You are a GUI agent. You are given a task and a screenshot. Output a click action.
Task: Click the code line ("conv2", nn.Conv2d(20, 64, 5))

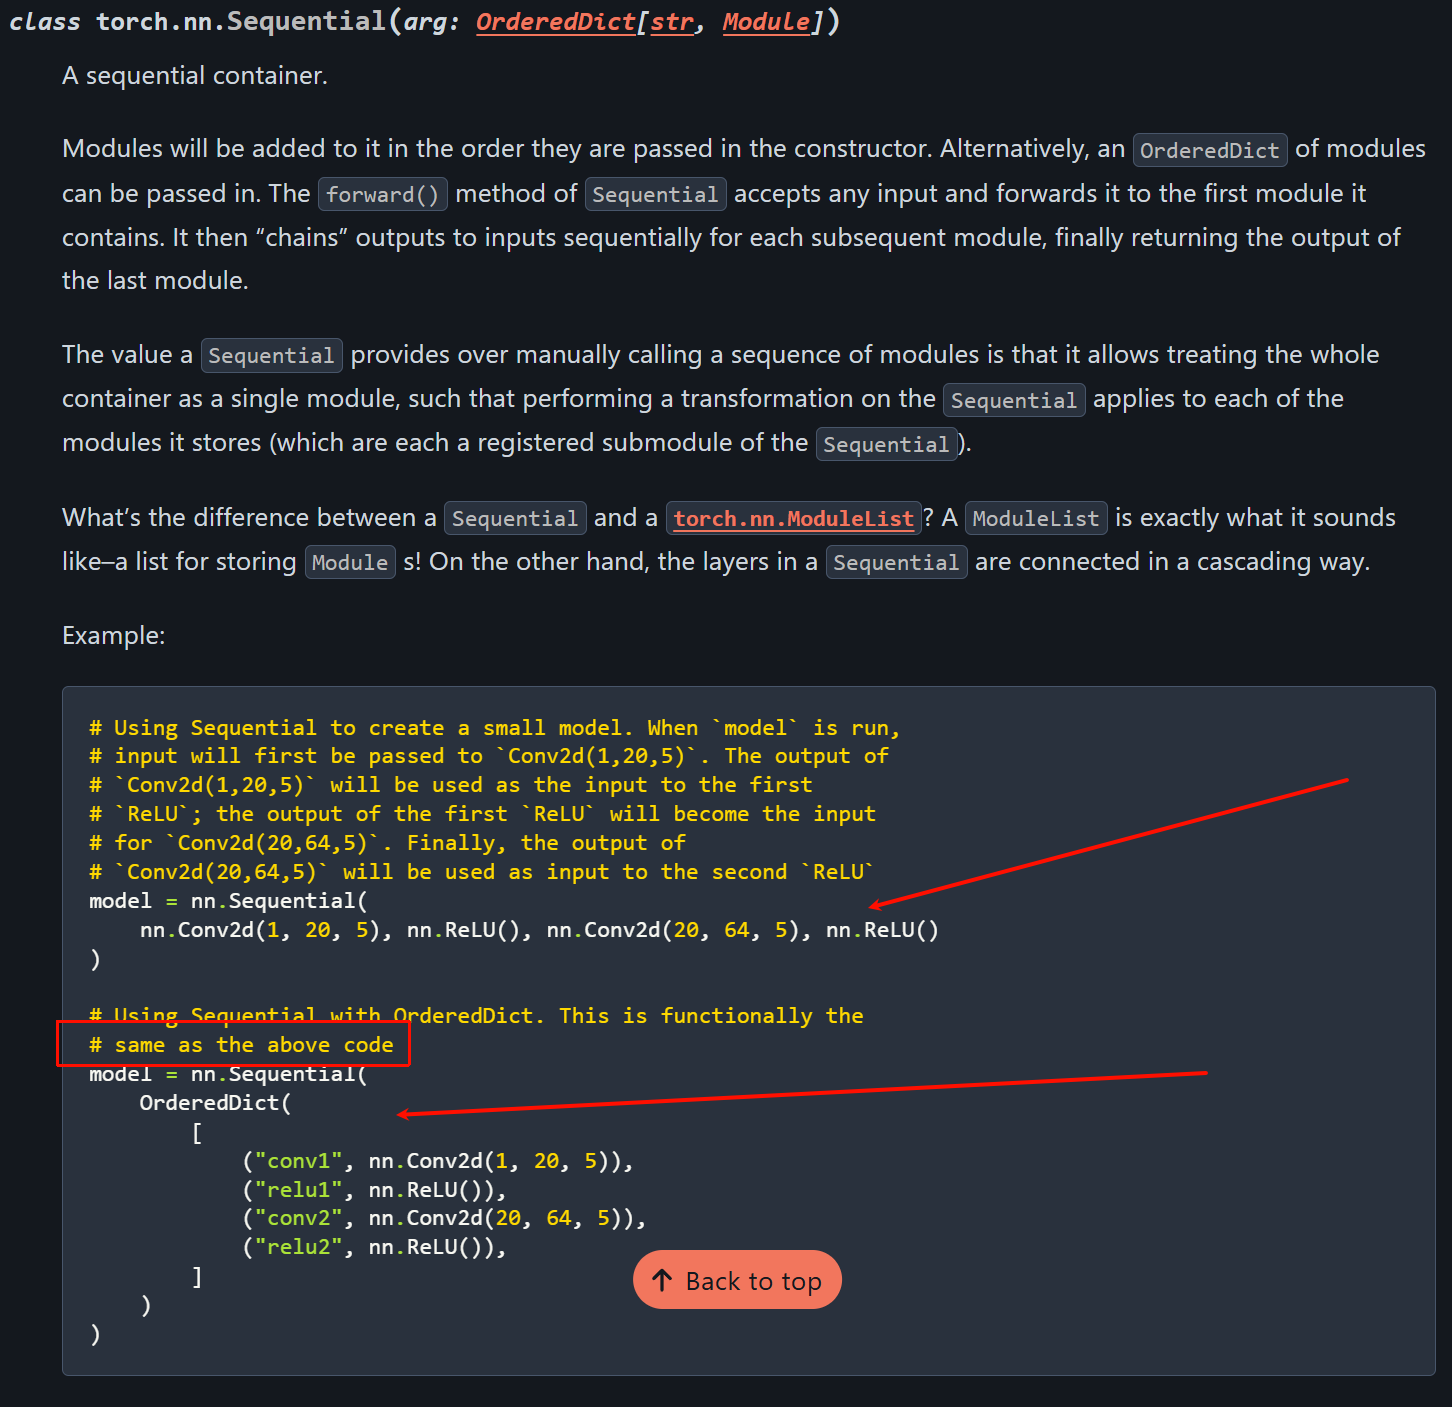pyautogui.click(x=444, y=1218)
